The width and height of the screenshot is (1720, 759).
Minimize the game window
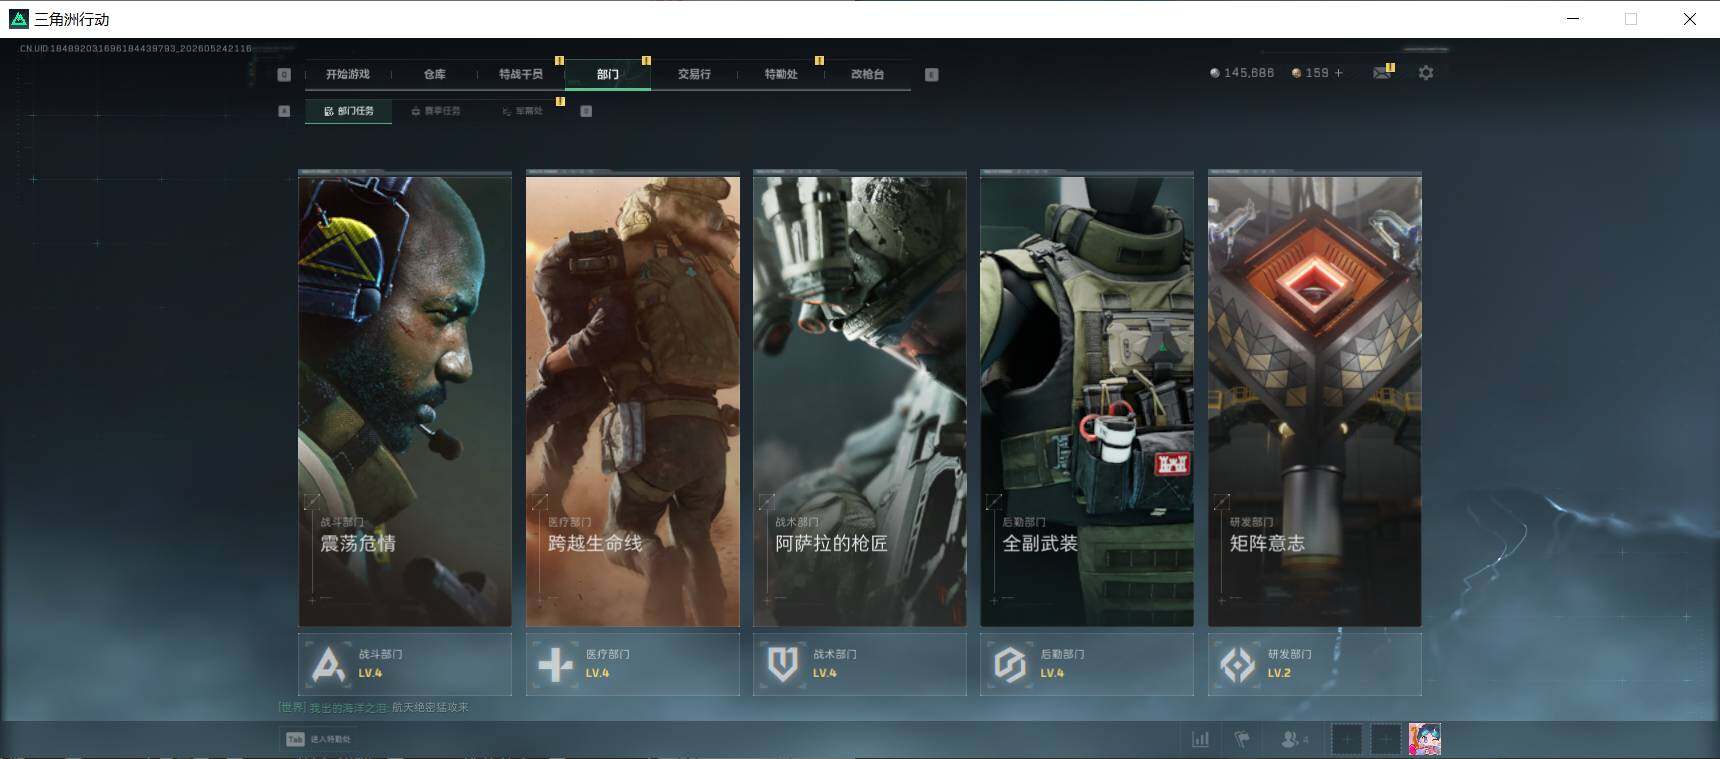click(x=1573, y=19)
